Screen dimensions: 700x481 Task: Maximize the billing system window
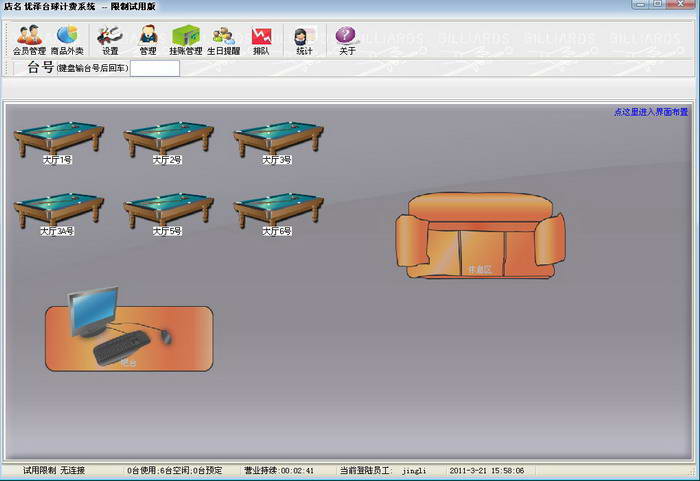coord(658,4)
